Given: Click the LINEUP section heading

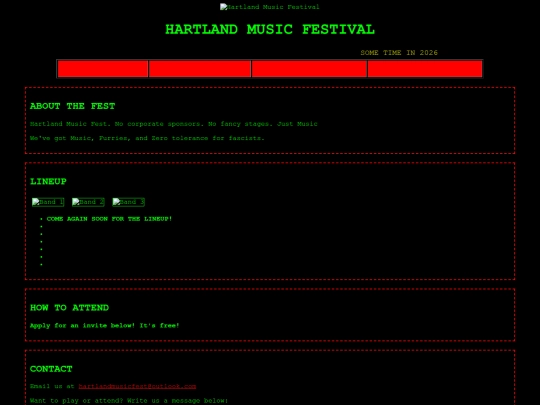Looking at the screenshot, I should tap(48, 181).
